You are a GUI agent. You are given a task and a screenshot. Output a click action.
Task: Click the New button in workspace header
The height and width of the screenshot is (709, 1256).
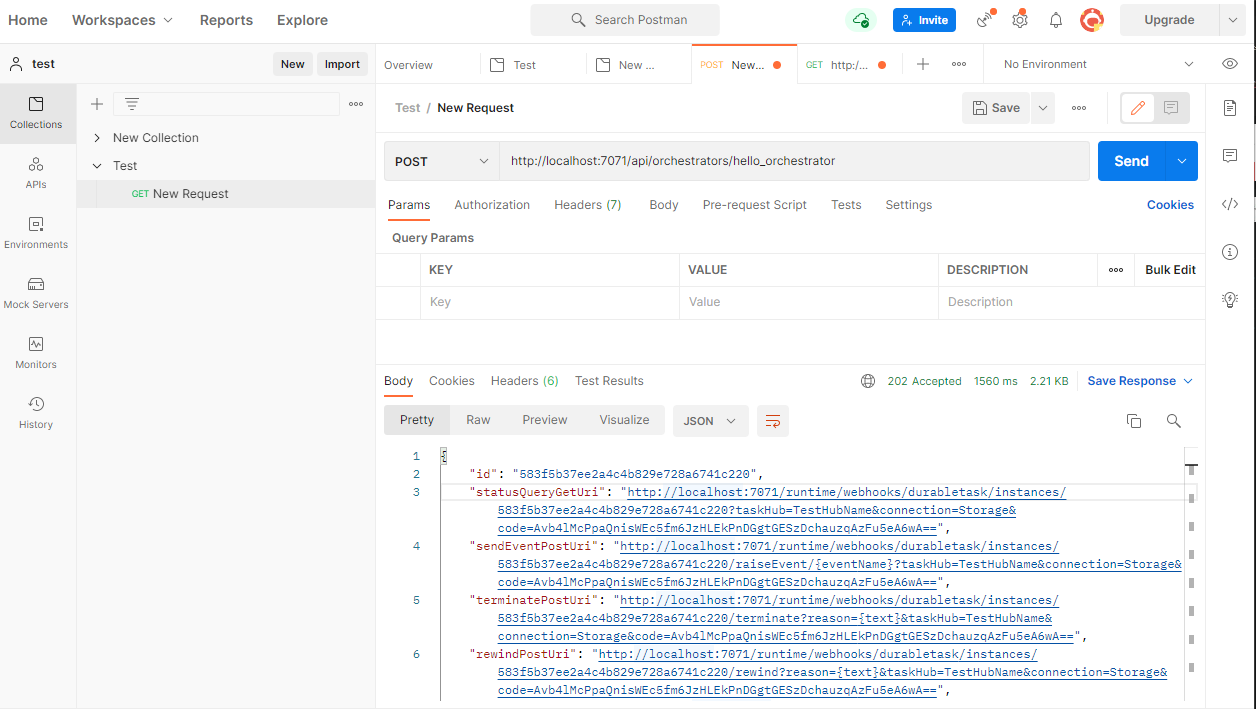[x=293, y=64]
